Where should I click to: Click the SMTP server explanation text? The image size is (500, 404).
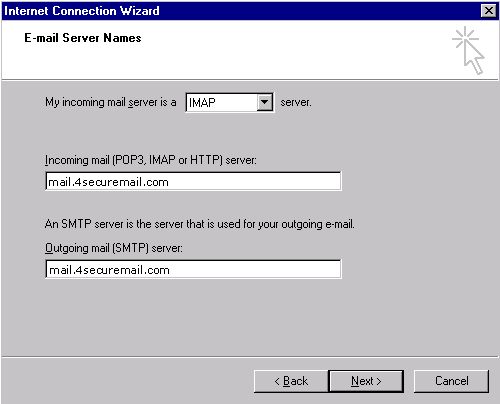(200, 224)
